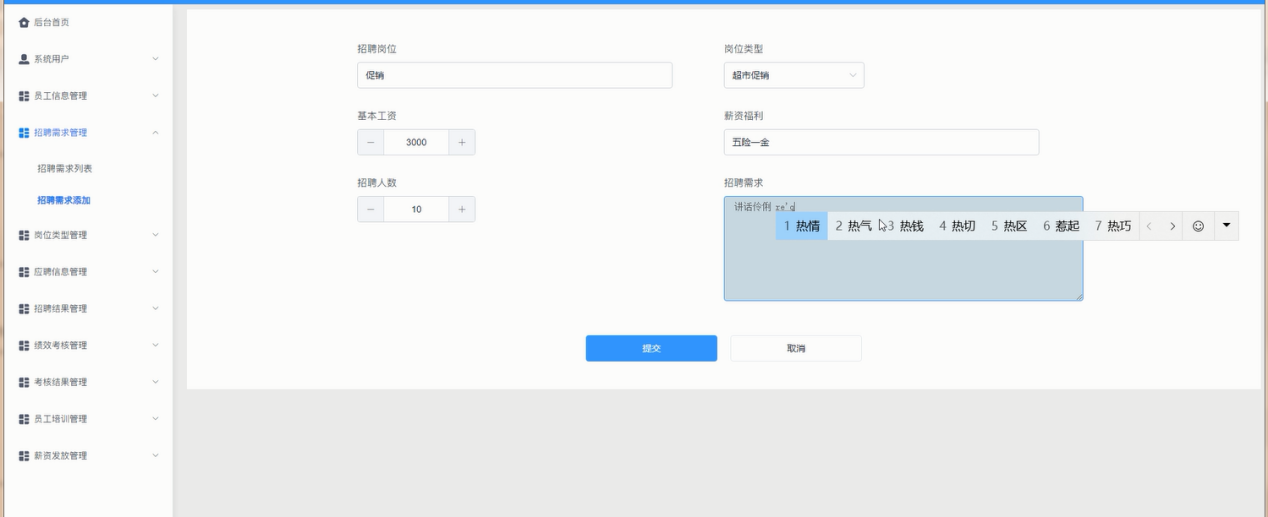Open the 岗位类型 dropdown showing 超市促销
Image resolution: width=1268 pixels, height=517 pixels.
(794, 75)
